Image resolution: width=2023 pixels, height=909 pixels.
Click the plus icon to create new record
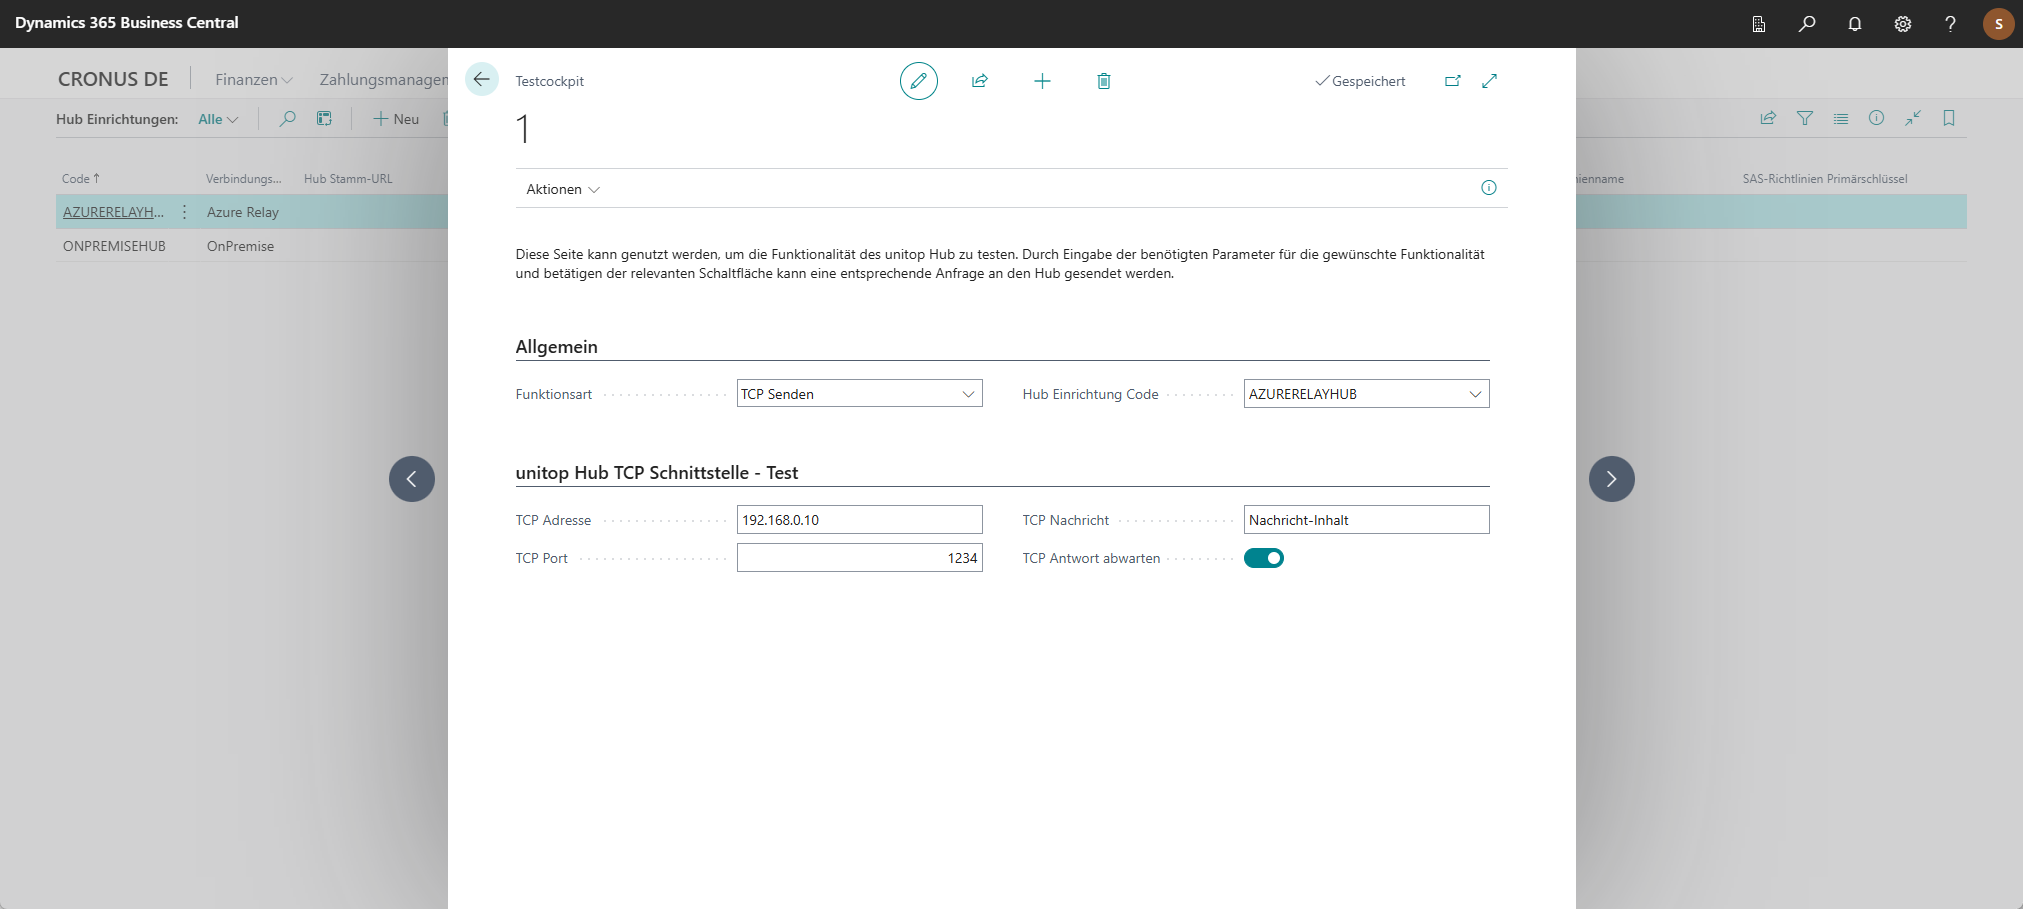coord(1042,81)
